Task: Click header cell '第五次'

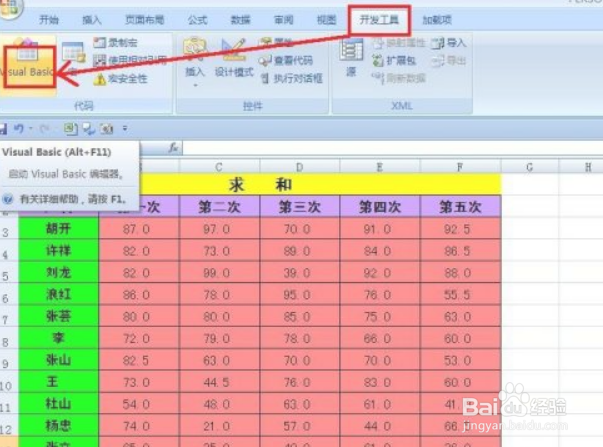Action: tap(460, 207)
